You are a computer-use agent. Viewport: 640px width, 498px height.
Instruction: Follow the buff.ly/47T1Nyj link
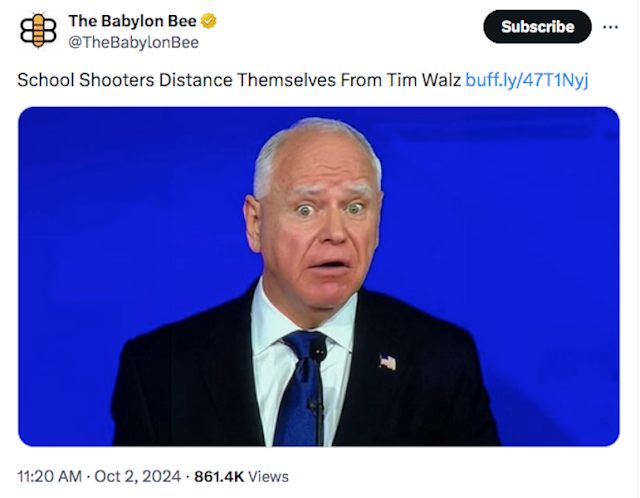click(527, 80)
